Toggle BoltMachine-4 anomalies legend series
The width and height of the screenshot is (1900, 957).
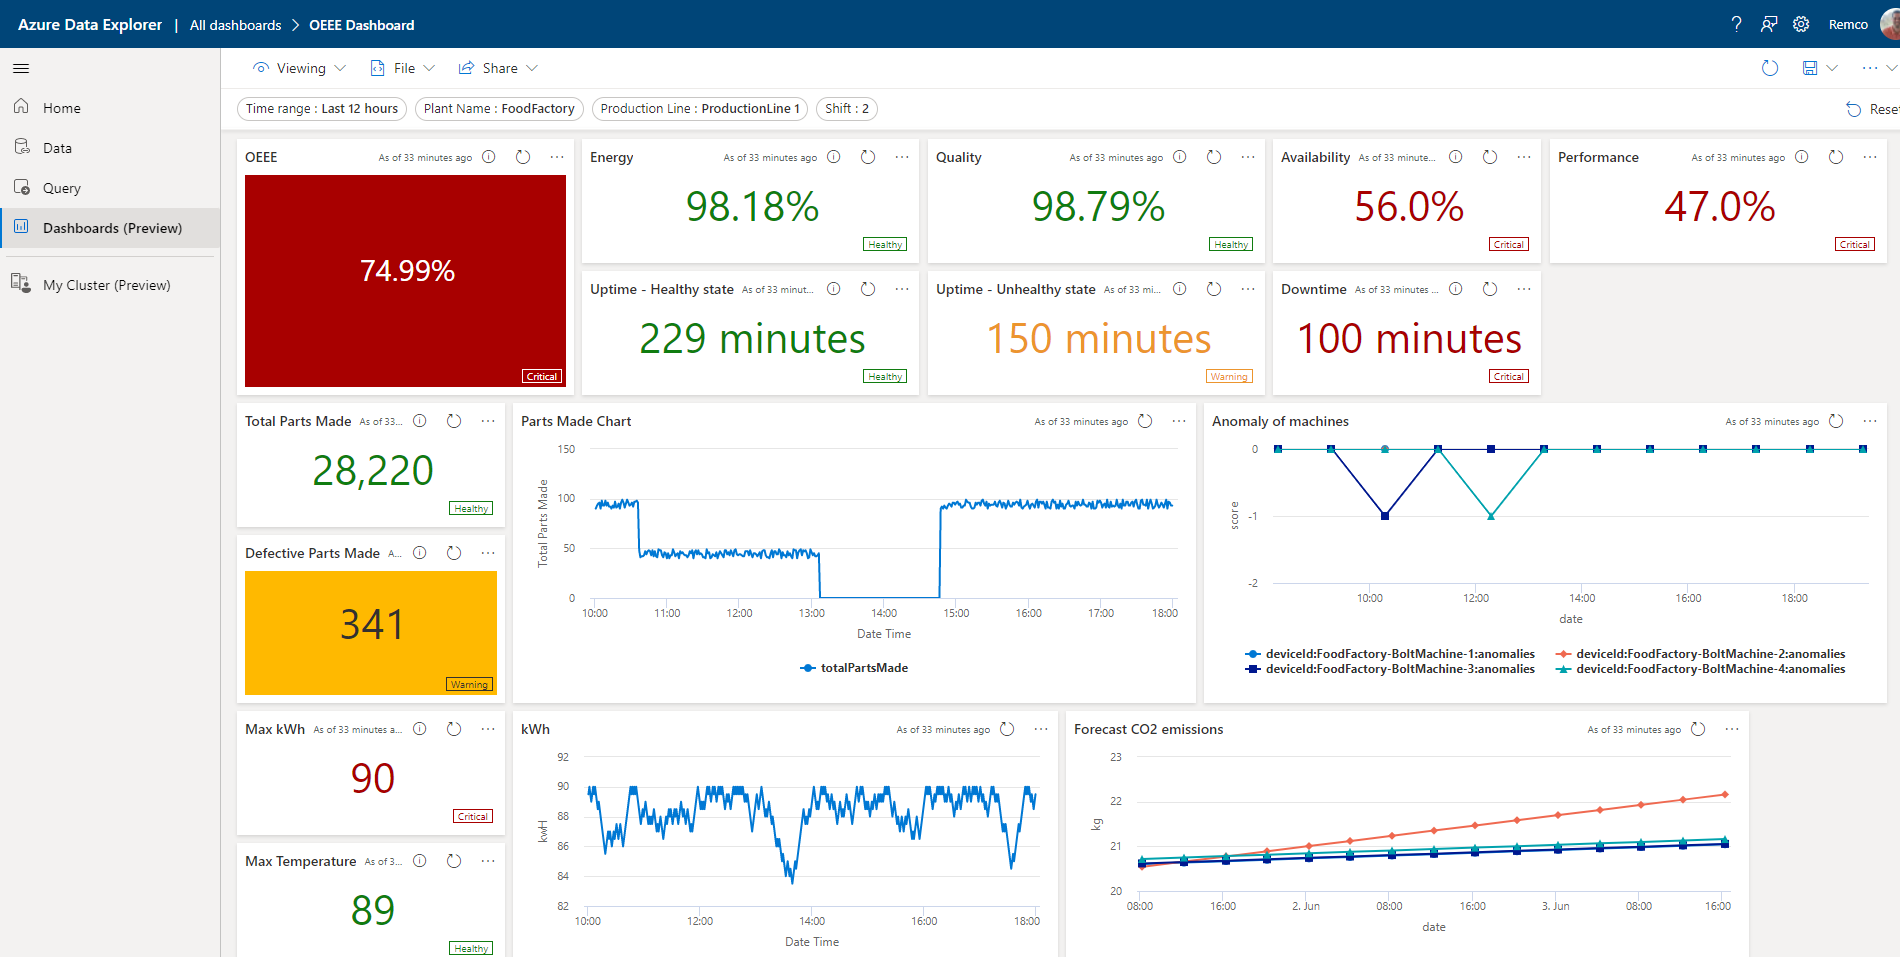(x=1701, y=669)
